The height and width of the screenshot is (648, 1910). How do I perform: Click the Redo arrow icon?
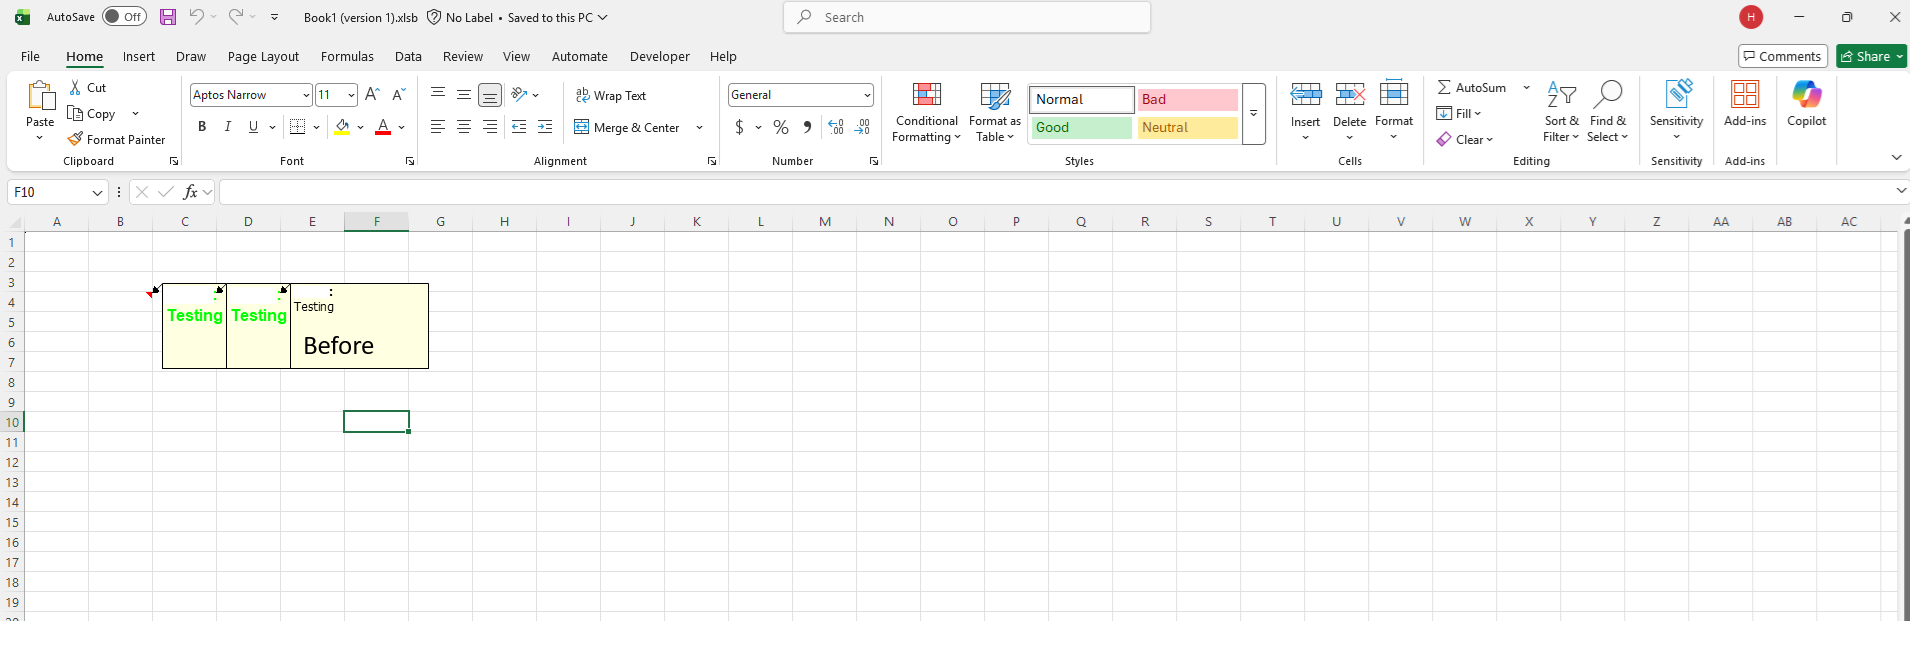(236, 17)
